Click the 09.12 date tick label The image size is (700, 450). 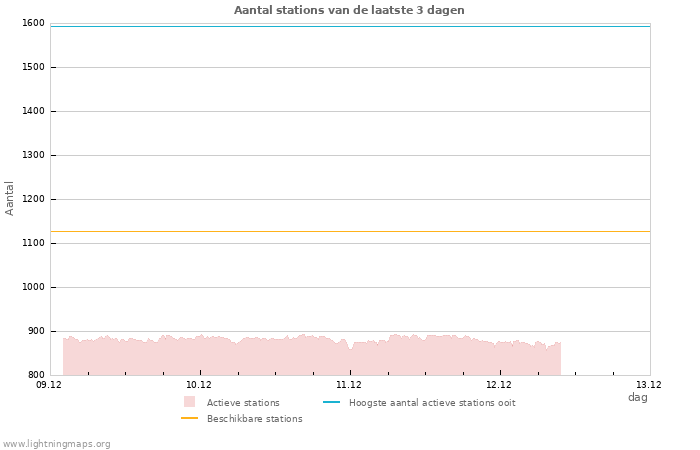tap(49, 384)
